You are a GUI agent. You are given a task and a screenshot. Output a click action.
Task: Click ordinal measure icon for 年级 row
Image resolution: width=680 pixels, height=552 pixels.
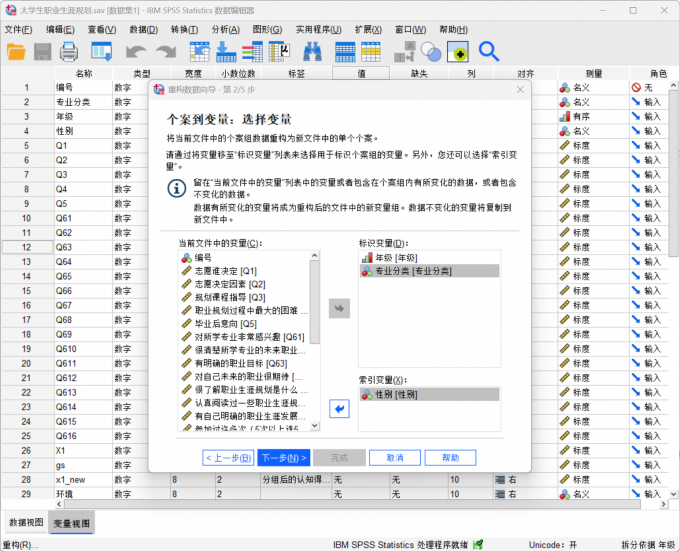[x=565, y=117]
